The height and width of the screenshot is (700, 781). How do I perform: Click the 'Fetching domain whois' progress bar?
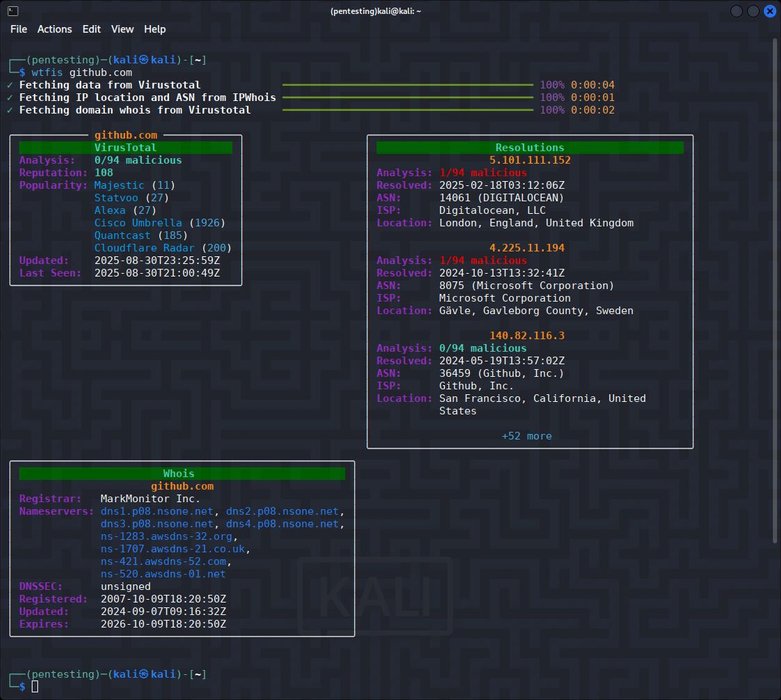coord(407,110)
